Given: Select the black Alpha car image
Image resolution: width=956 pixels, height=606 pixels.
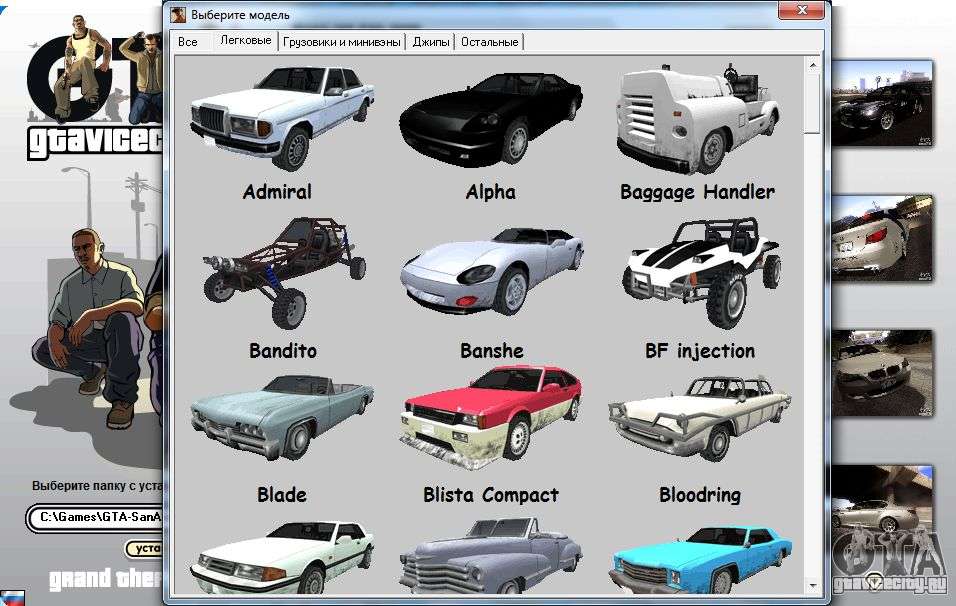Looking at the screenshot, I should 491,118.
